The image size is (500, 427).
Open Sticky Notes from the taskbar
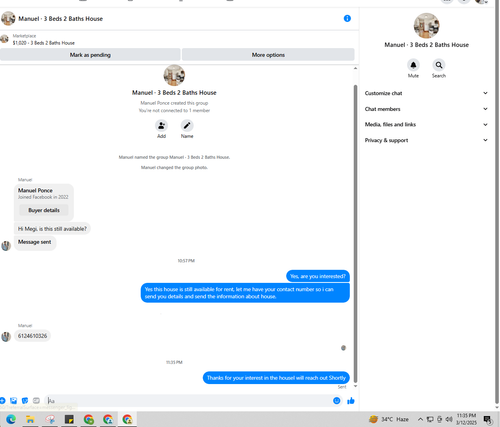69,419
